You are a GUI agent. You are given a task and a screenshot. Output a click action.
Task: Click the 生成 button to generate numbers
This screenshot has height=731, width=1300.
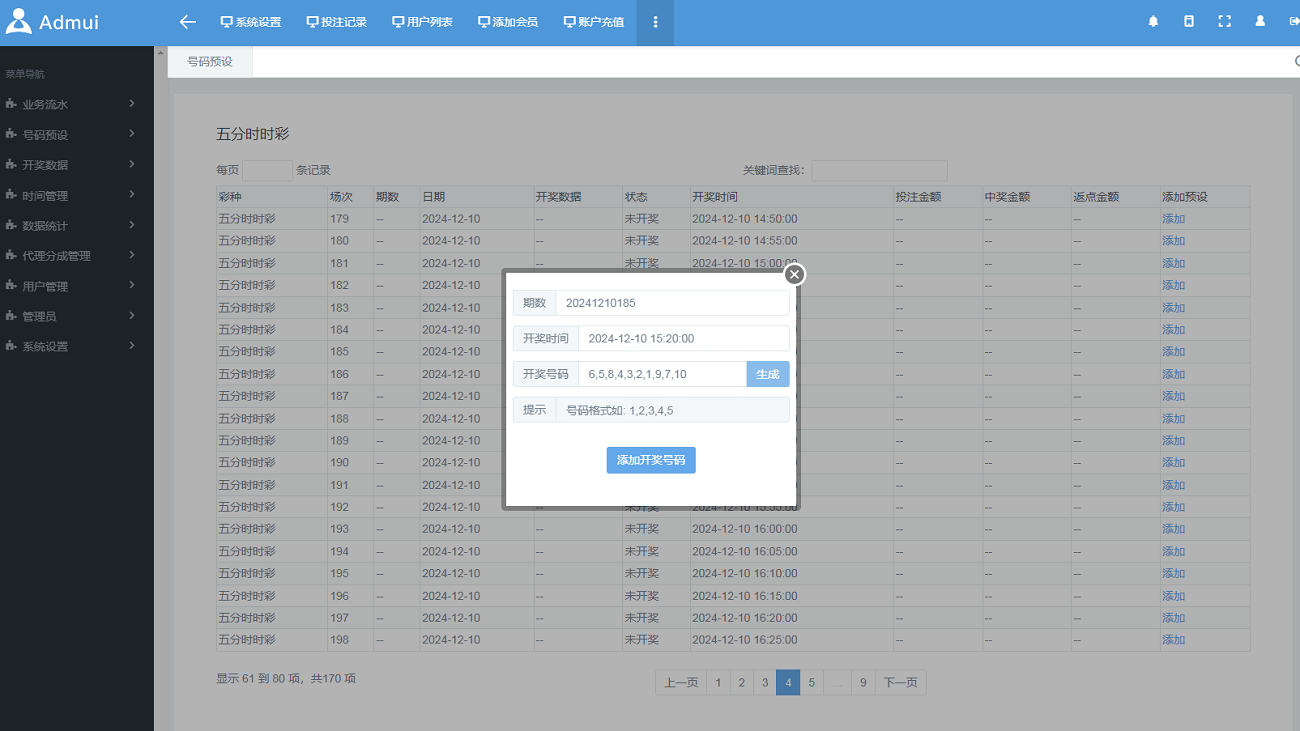point(767,374)
